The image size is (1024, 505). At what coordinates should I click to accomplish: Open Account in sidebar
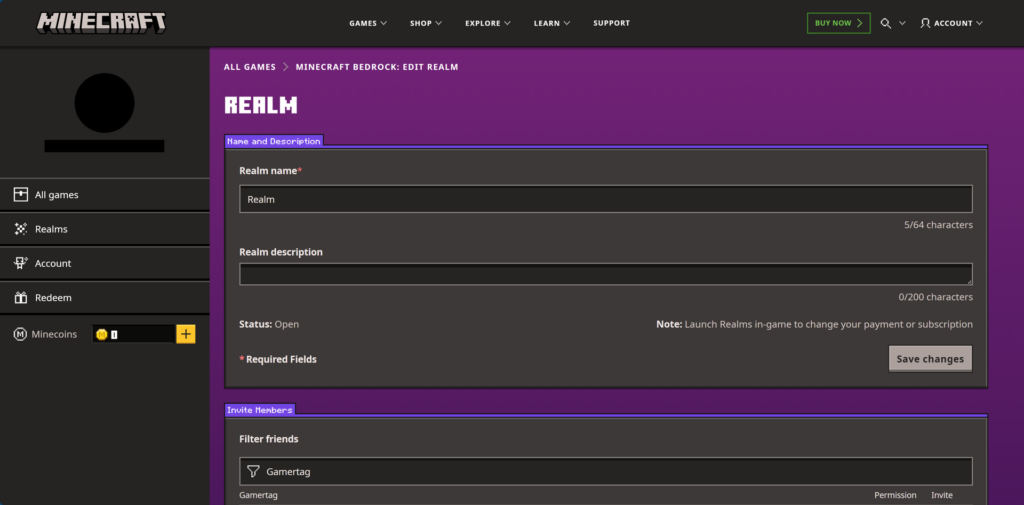104,263
